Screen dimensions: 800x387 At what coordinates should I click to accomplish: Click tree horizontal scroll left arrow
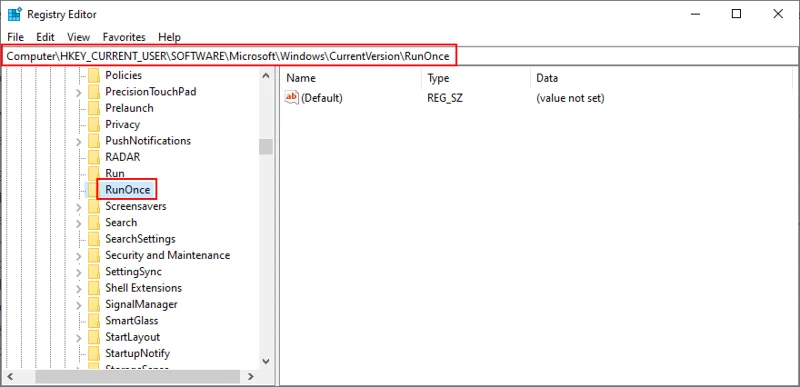point(10,377)
